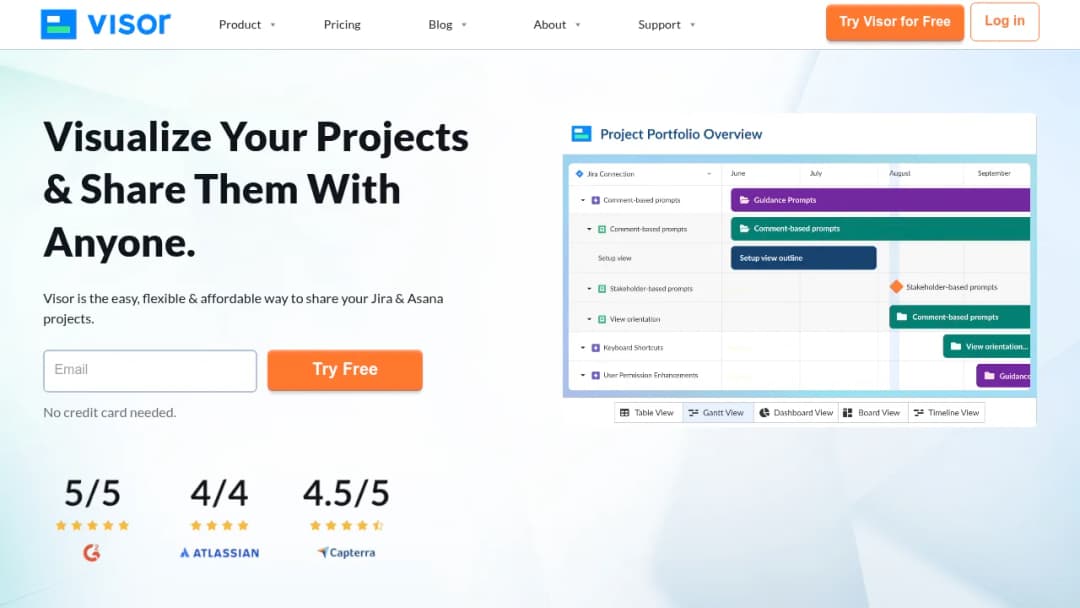
Task: Select the orange Stakeholder-based prompts milestone diamond
Action: [x=896, y=286]
